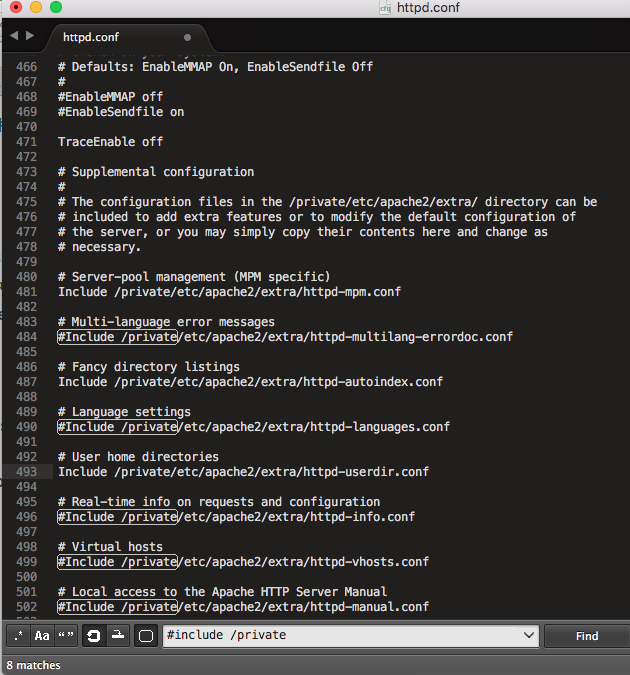Click line number 471 in gutter
The height and width of the screenshot is (675, 630).
[x=27, y=142]
